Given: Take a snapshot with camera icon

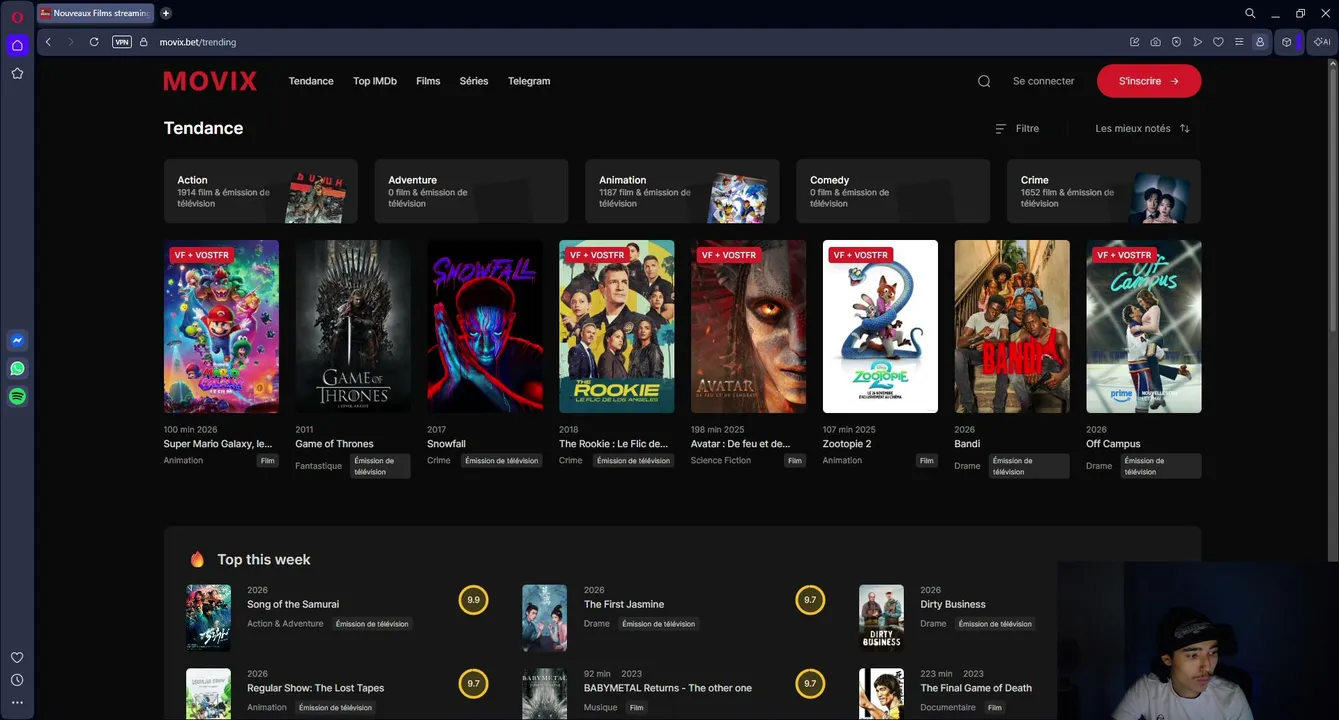Looking at the screenshot, I should coord(1155,42).
